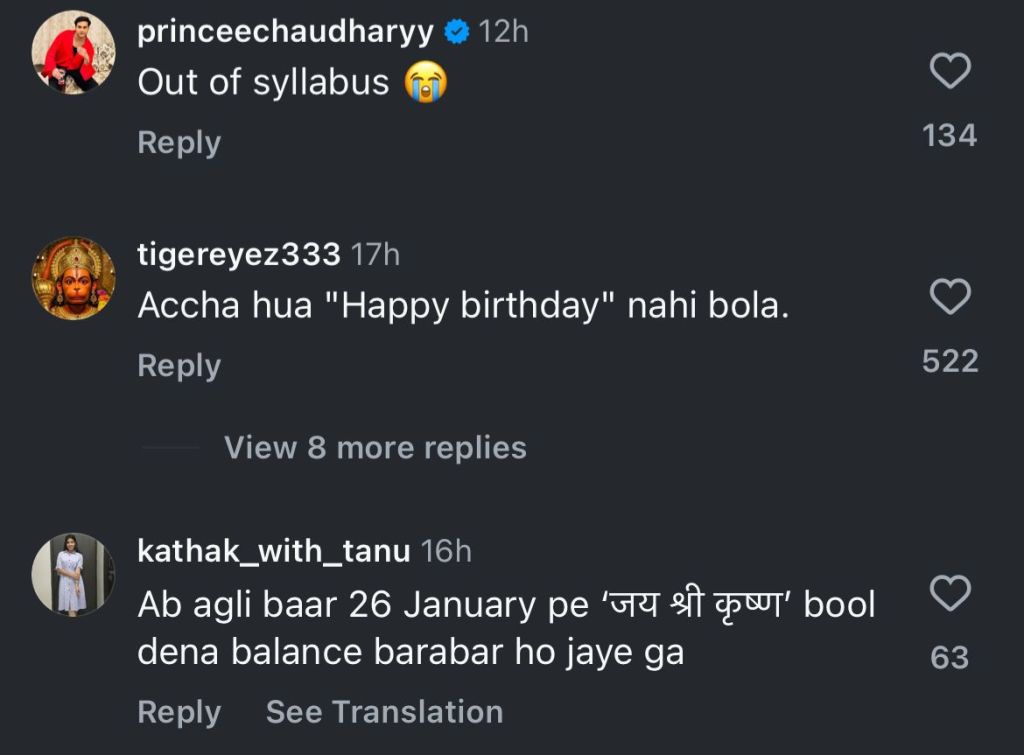View the 63 likes count
Screen dimensions: 1024x755
[x=950, y=657]
